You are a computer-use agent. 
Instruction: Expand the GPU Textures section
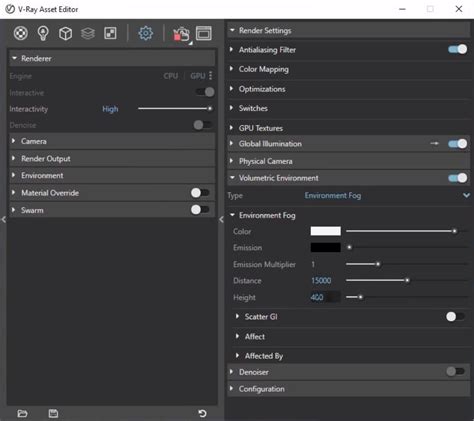click(x=349, y=128)
